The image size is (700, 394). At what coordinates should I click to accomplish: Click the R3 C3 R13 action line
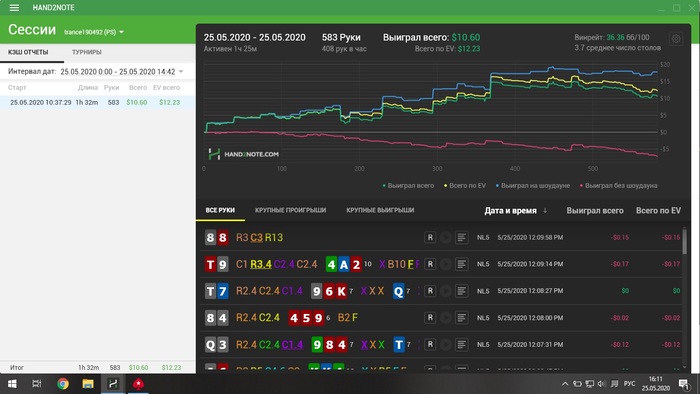259,237
